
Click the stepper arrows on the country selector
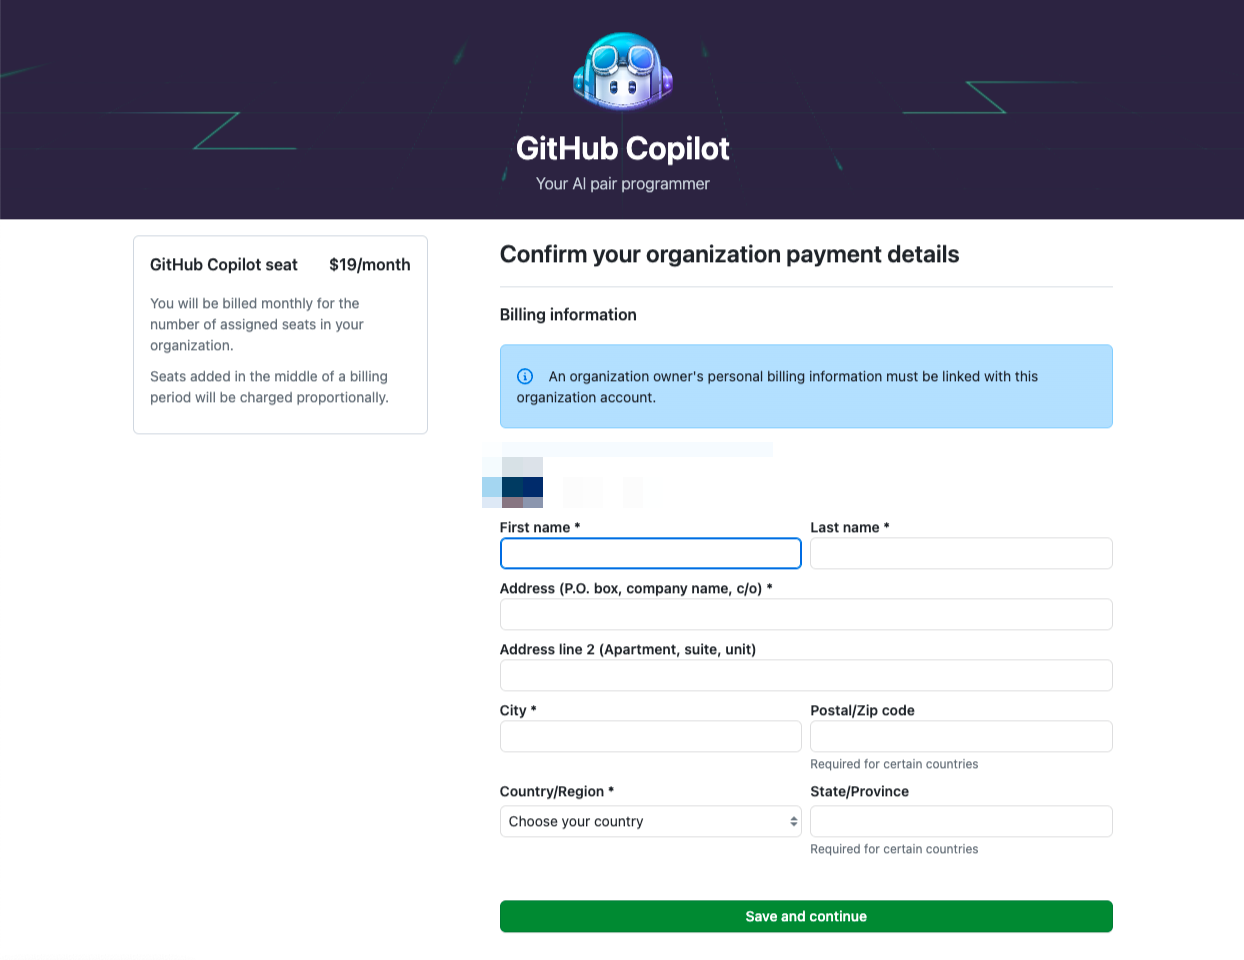coord(794,821)
